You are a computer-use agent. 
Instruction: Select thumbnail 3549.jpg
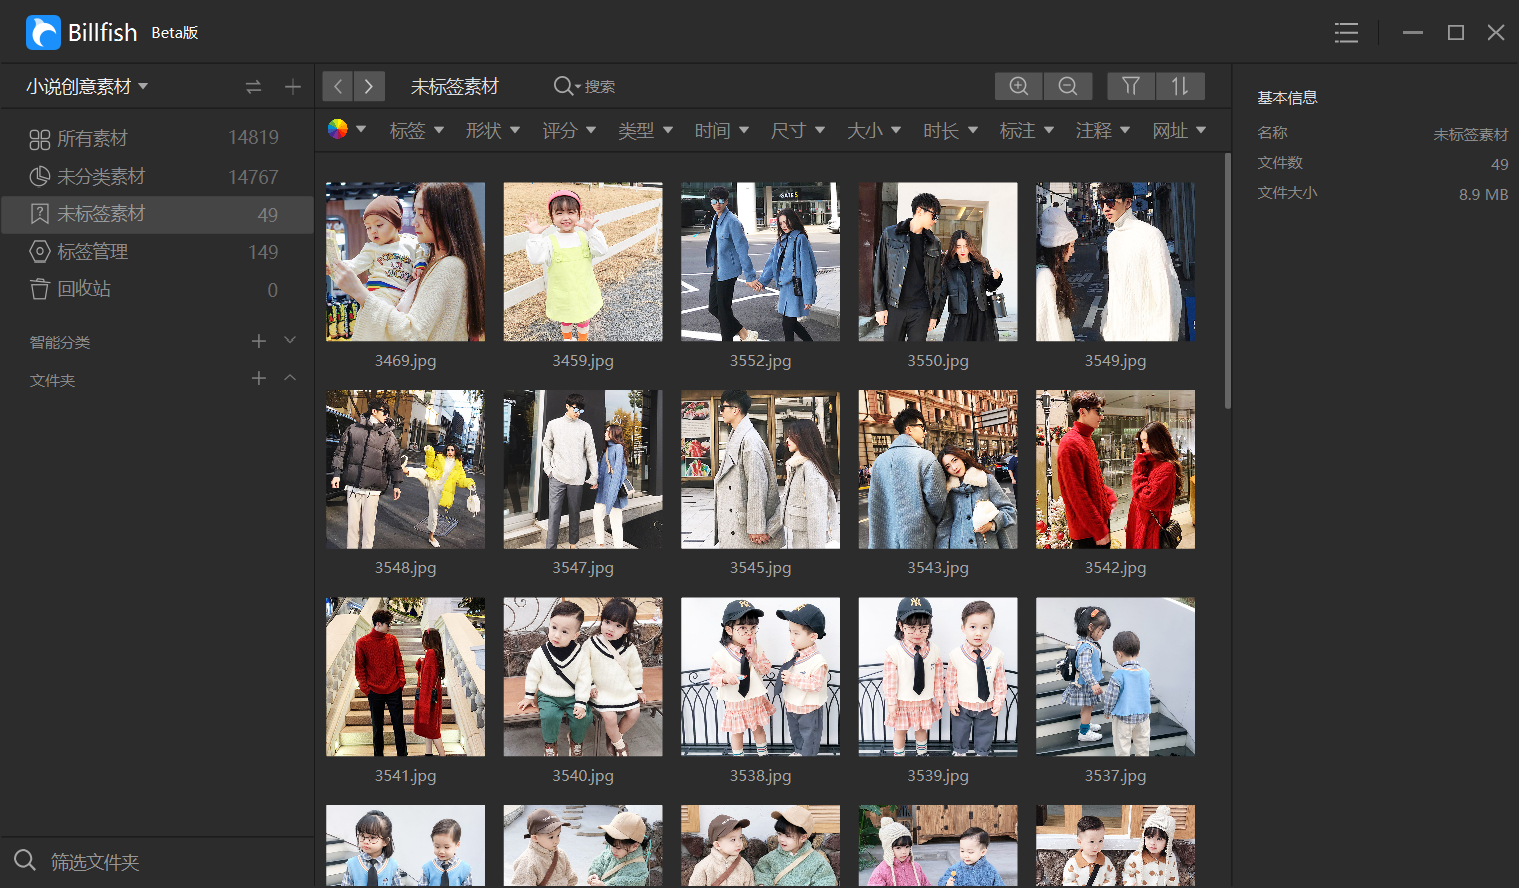(1115, 261)
